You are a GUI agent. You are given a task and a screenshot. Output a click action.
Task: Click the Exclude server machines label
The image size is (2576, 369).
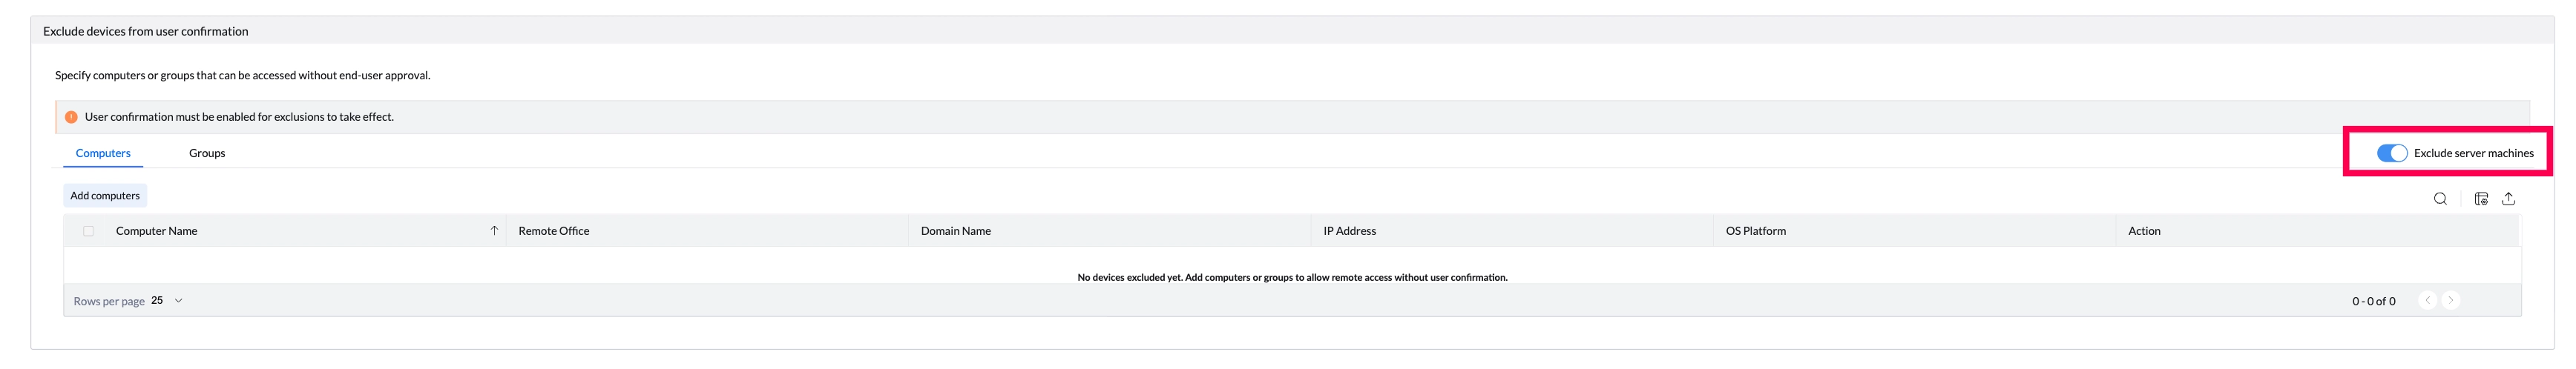coord(2473,153)
